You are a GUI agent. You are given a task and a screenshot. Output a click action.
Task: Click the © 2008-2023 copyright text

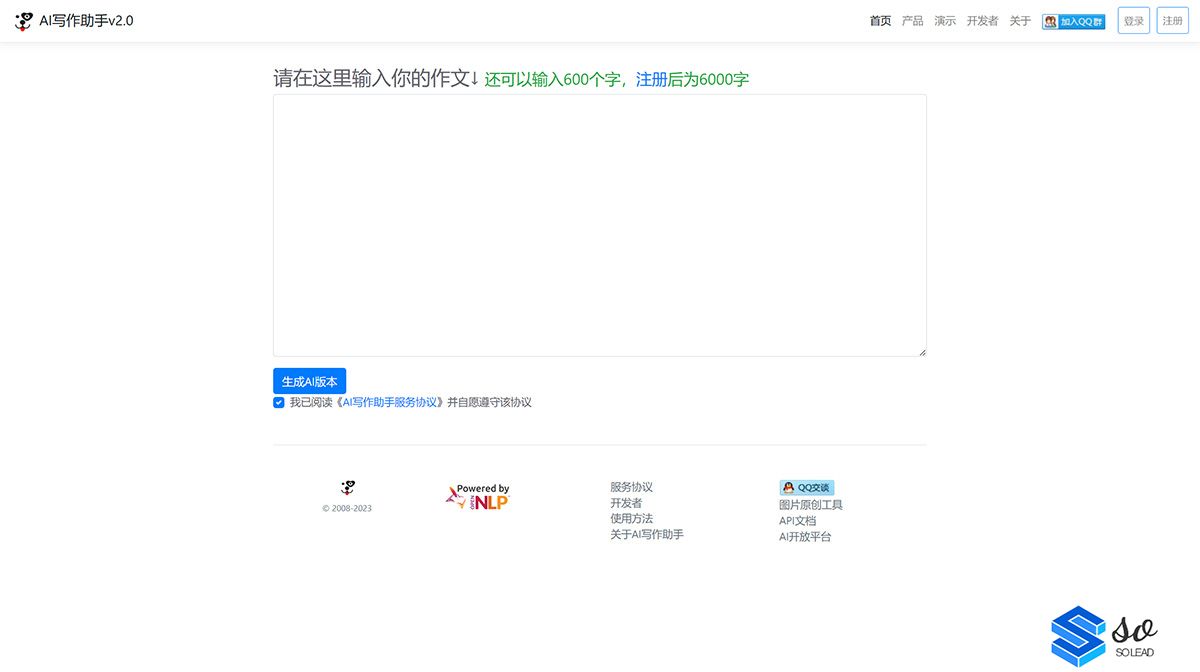point(347,508)
